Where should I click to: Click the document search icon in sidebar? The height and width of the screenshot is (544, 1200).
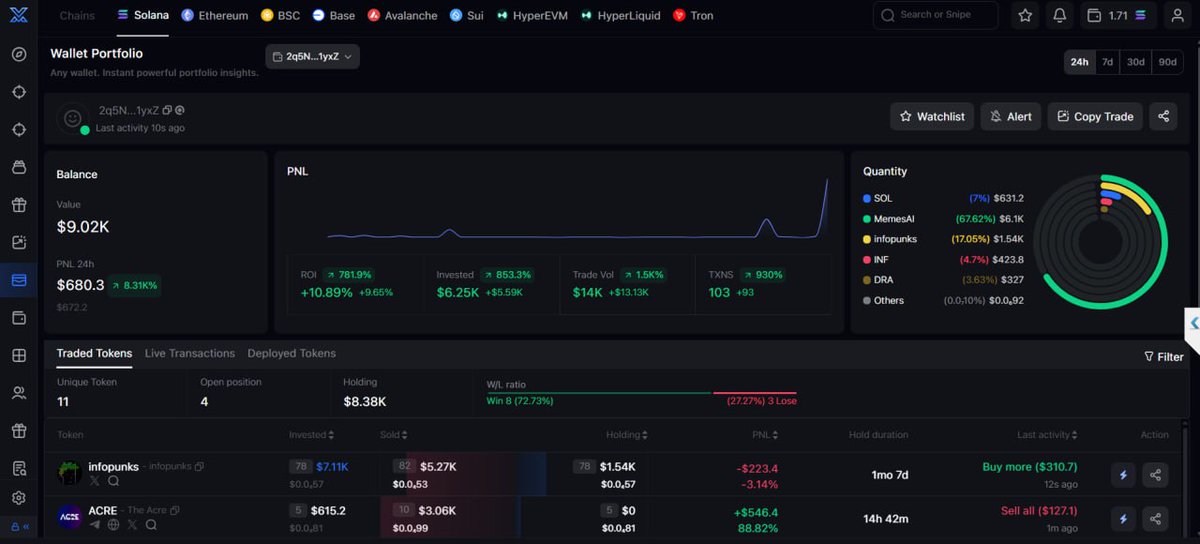pos(18,468)
